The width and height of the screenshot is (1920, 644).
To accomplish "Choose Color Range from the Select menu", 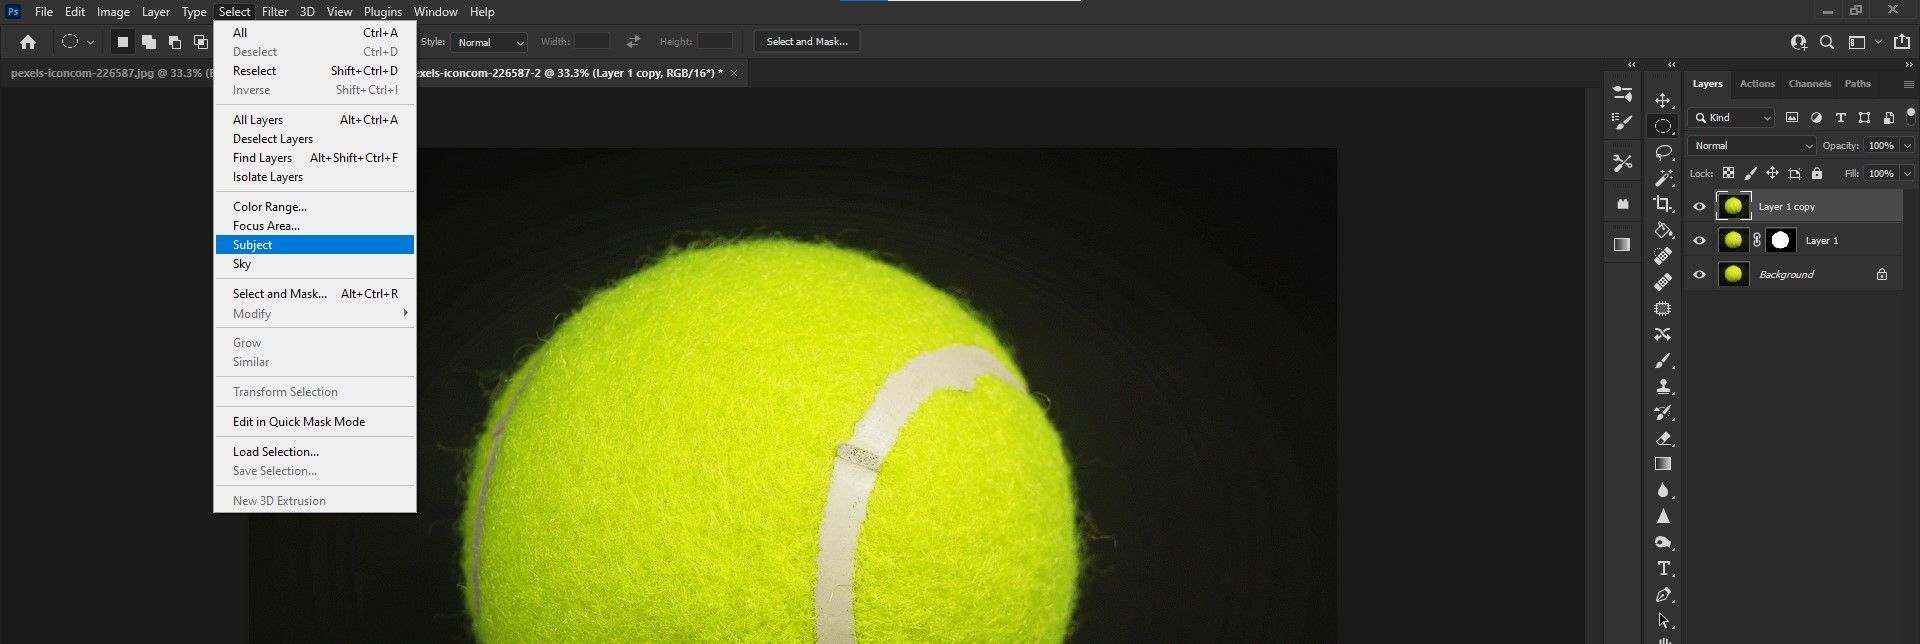I will 315,207.
